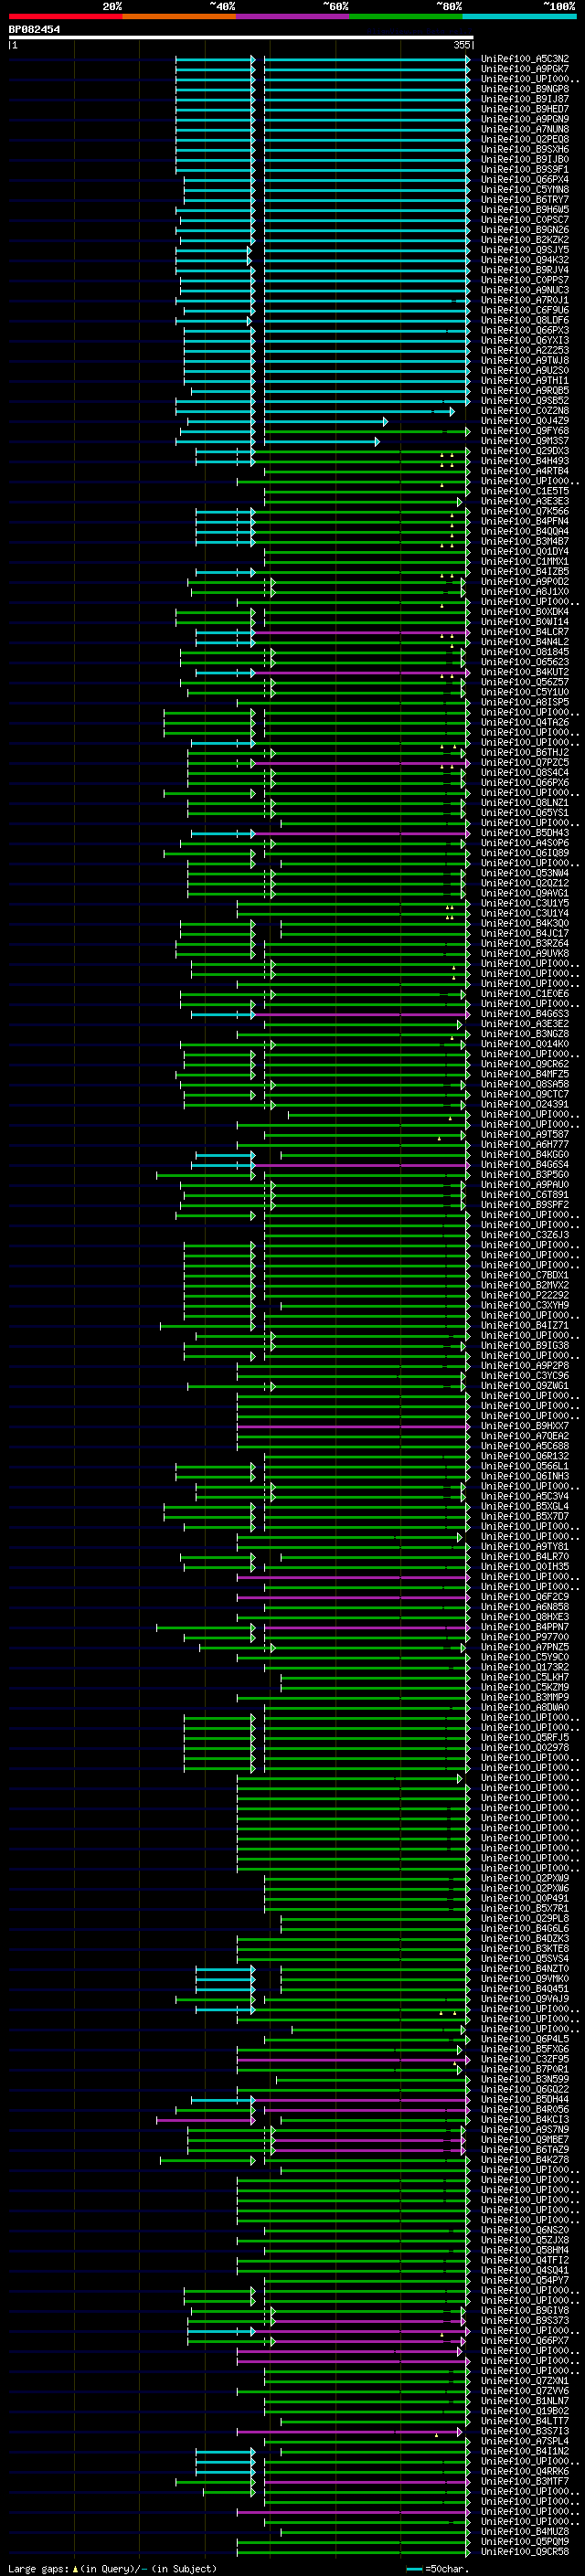The height and width of the screenshot is (2576, 585).
Task: Select hit label UniRef100_B9NGP8
Action: pyautogui.click(x=525, y=89)
